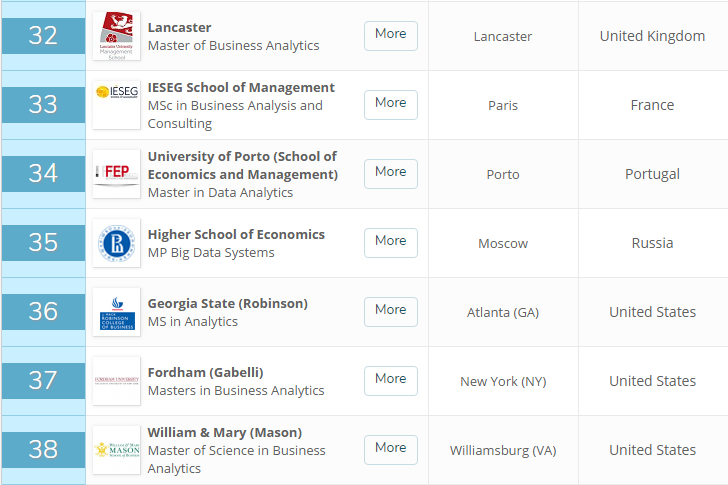Click the William & Mary Mason logo
Image resolution: width=728 pixels, height=485 pixels.
pyautogui.click(x=116, y=450)
